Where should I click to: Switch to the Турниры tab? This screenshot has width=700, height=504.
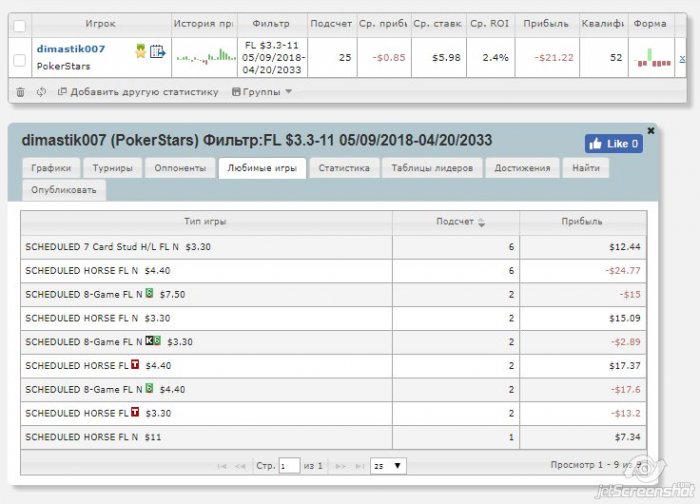(x=112, y=168)
